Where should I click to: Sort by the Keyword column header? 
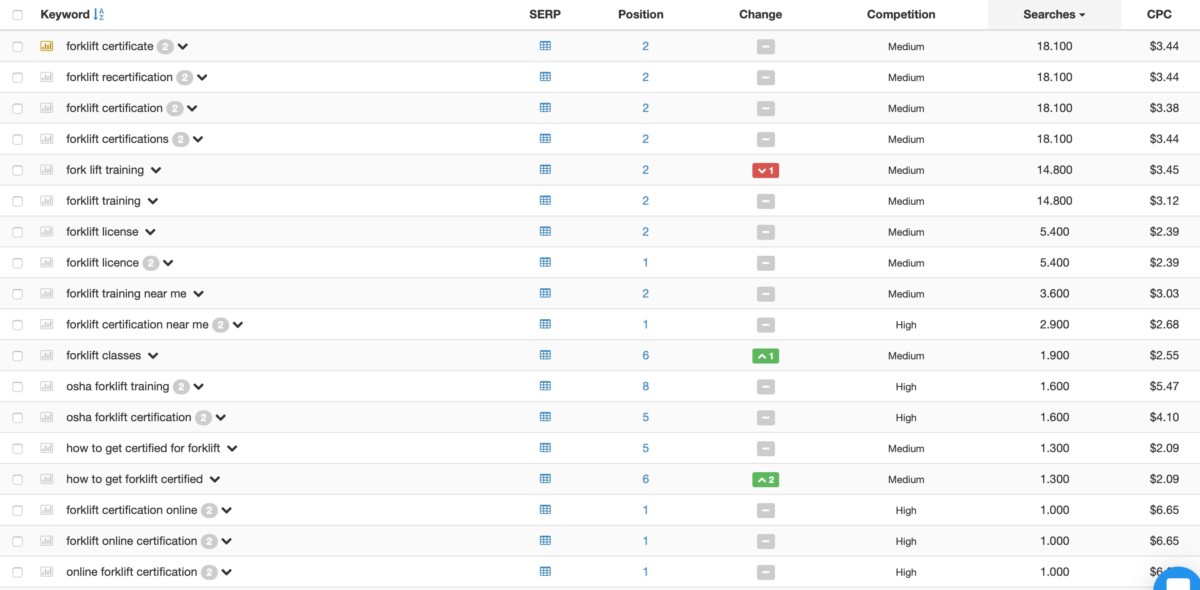click(x=65, y=15)
